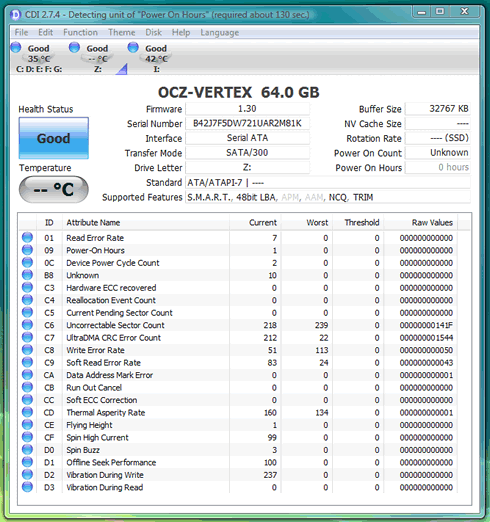Click status icon of Data Address Mark Error
Viewport: 490px width, 522px height.
(x=27, y=375)
